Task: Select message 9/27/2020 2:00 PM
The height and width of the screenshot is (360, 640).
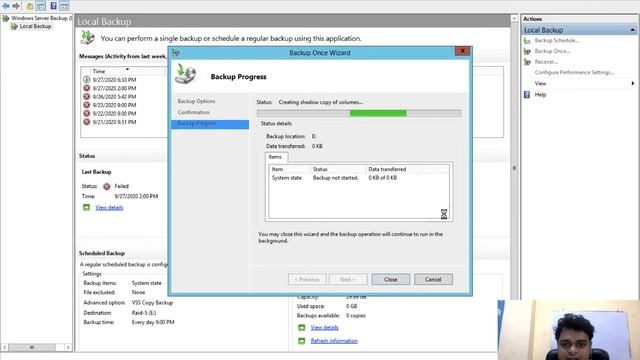Action: [114, 88]
